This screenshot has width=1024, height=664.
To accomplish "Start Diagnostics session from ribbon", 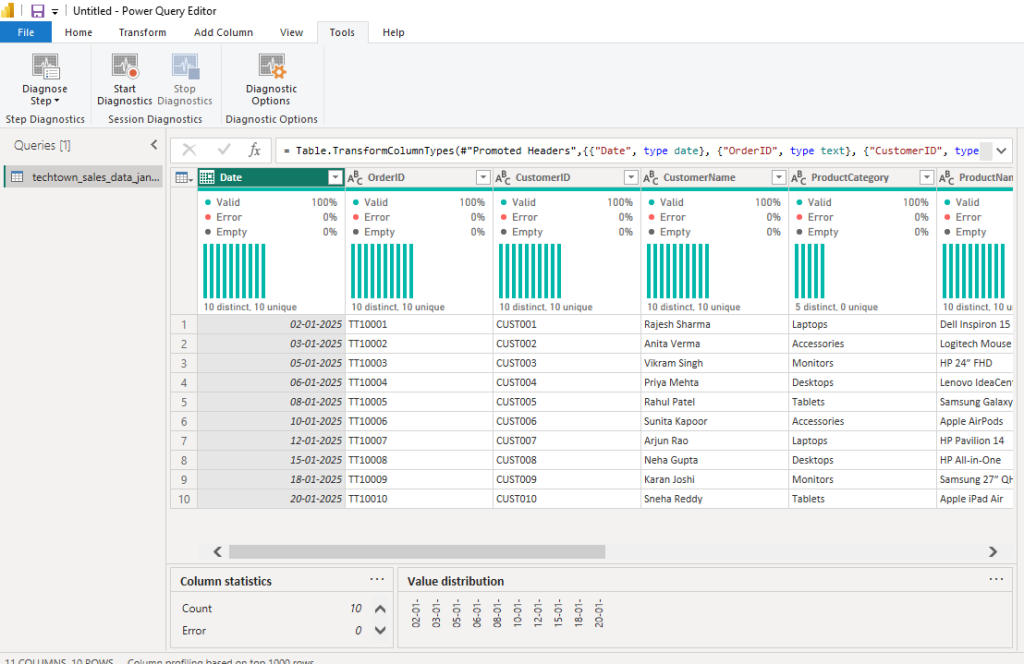I will tap(125, 69).
